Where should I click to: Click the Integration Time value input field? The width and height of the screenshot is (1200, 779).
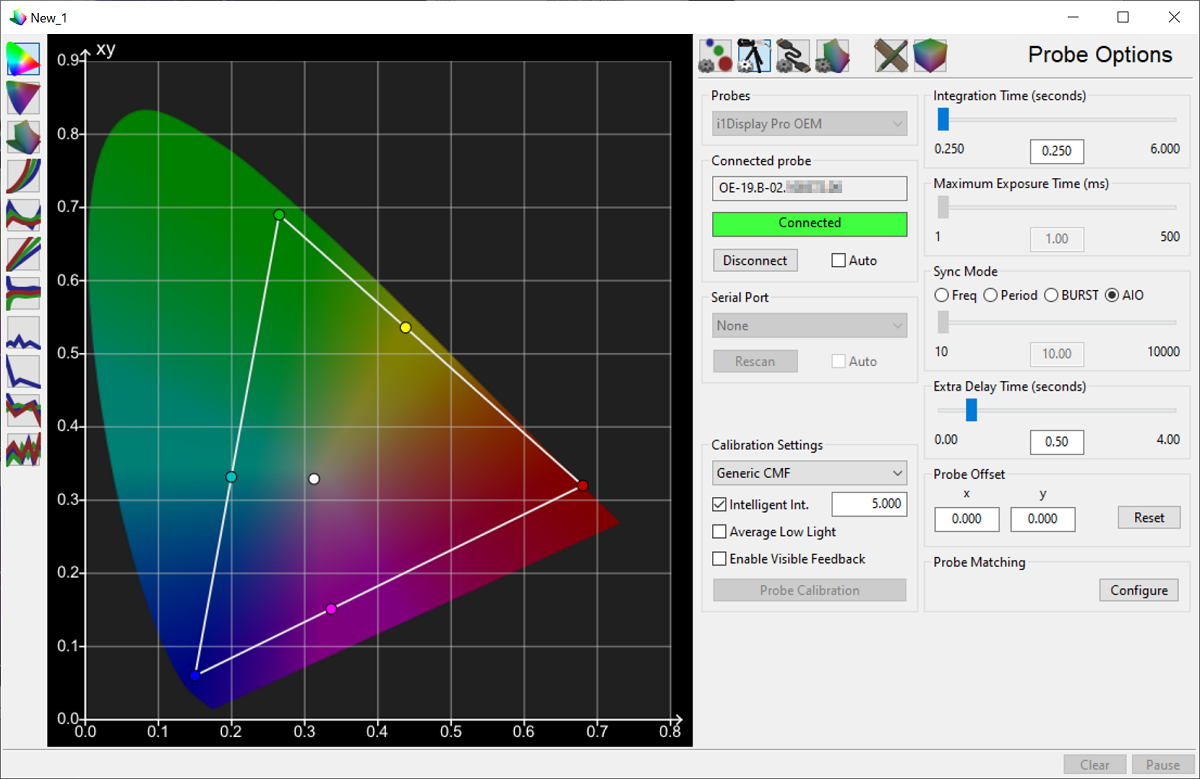[1056, 151]
